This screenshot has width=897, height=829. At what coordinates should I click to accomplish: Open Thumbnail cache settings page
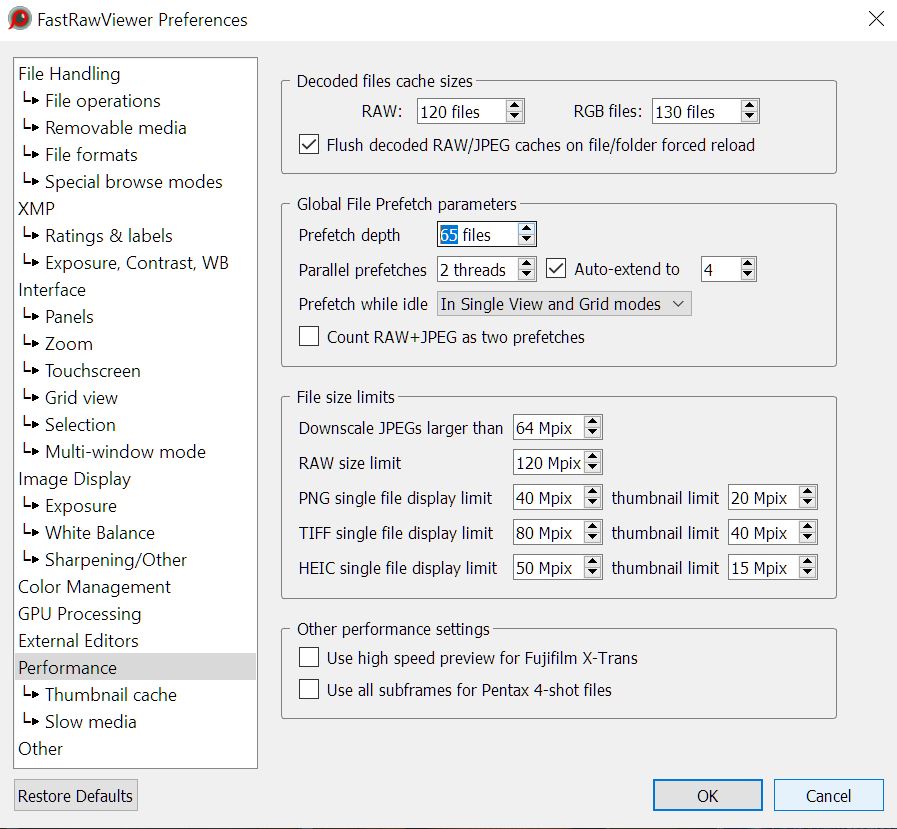(110, 695)
